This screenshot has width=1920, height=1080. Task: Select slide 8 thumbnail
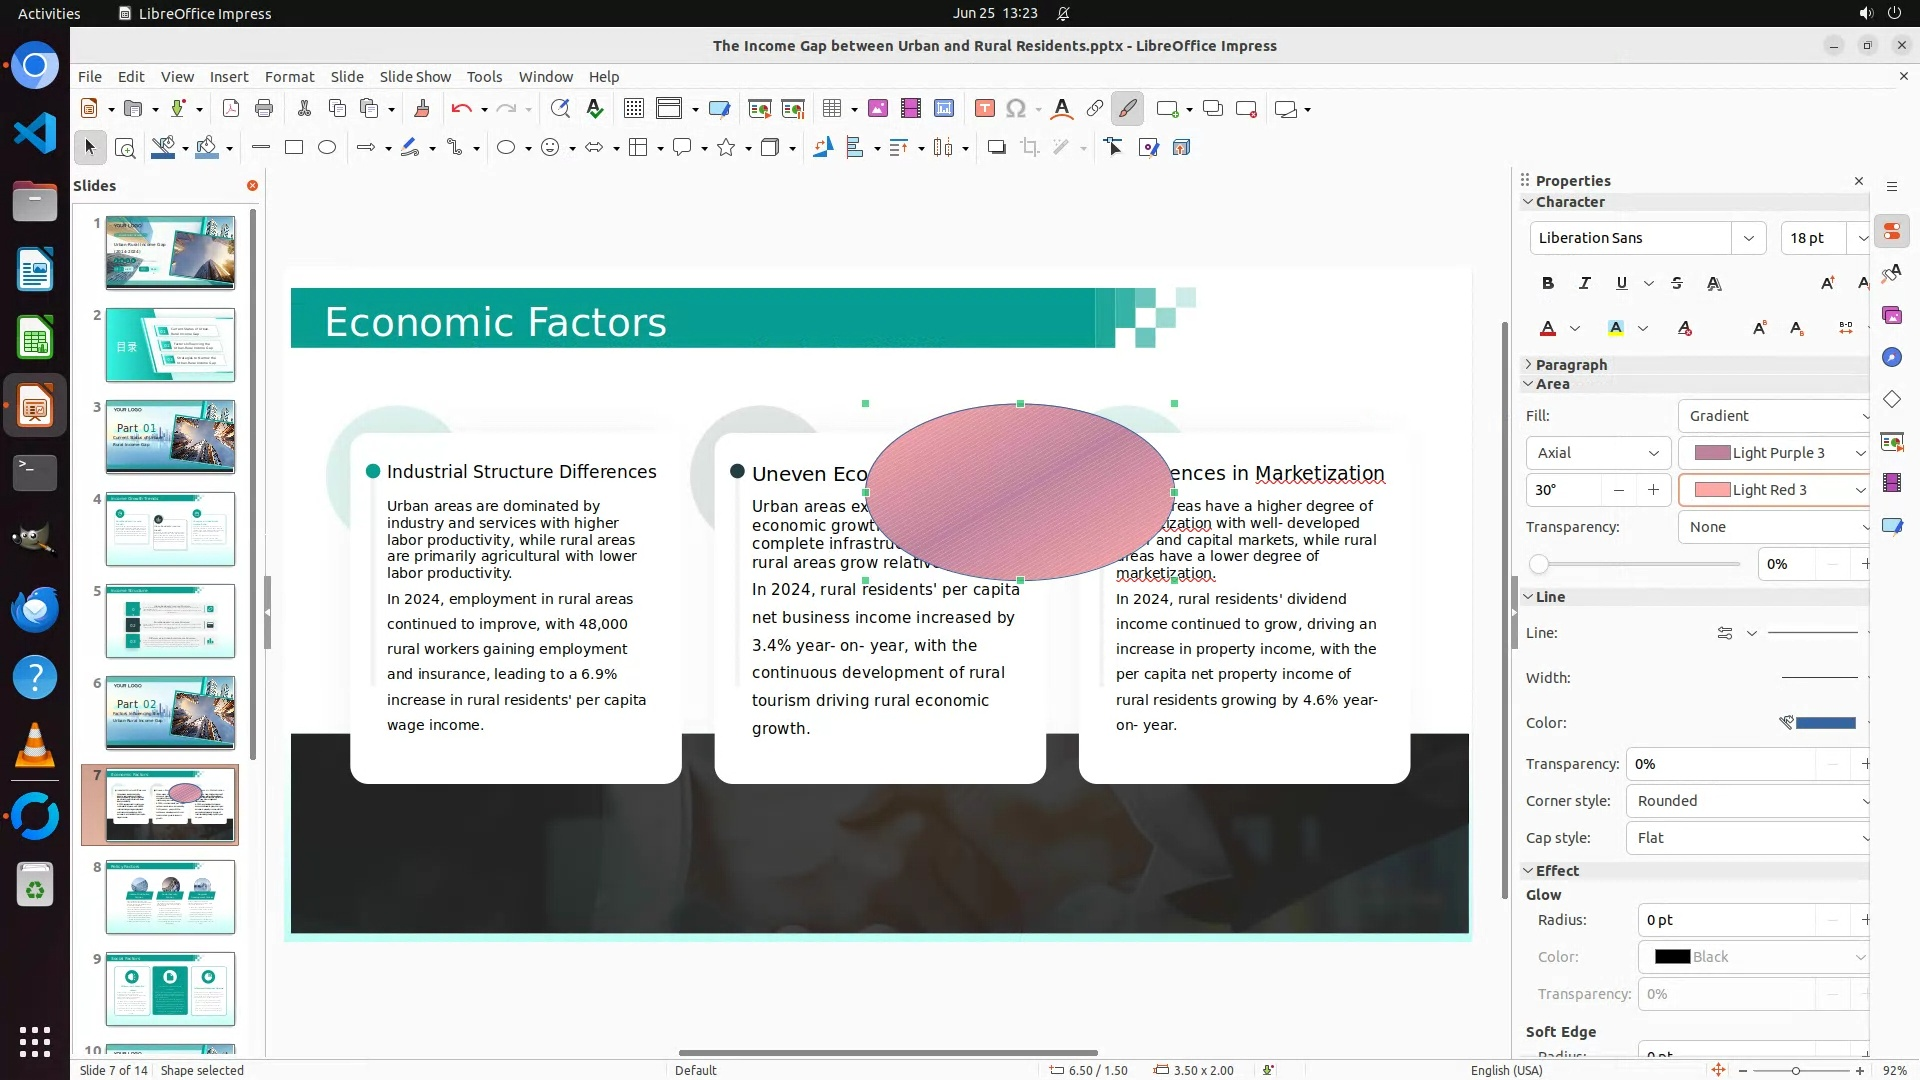[170, 897]
